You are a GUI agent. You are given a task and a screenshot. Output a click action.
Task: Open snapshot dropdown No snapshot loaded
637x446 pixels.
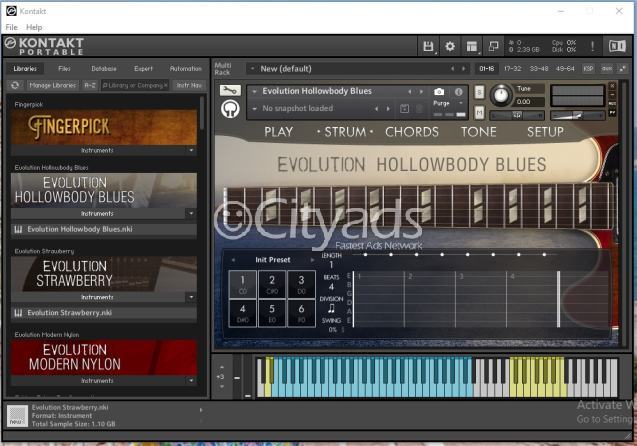pyautogui.click(x=254, y=108)
